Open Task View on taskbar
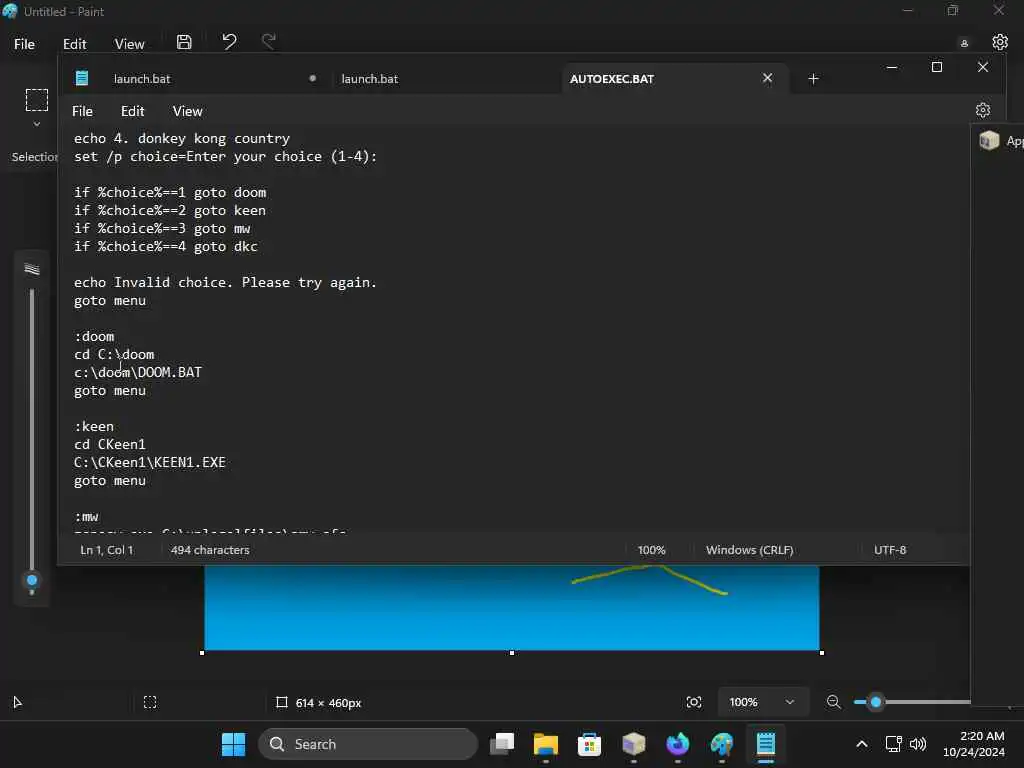This screenshot has width=1024, height=768. [502, 744]
